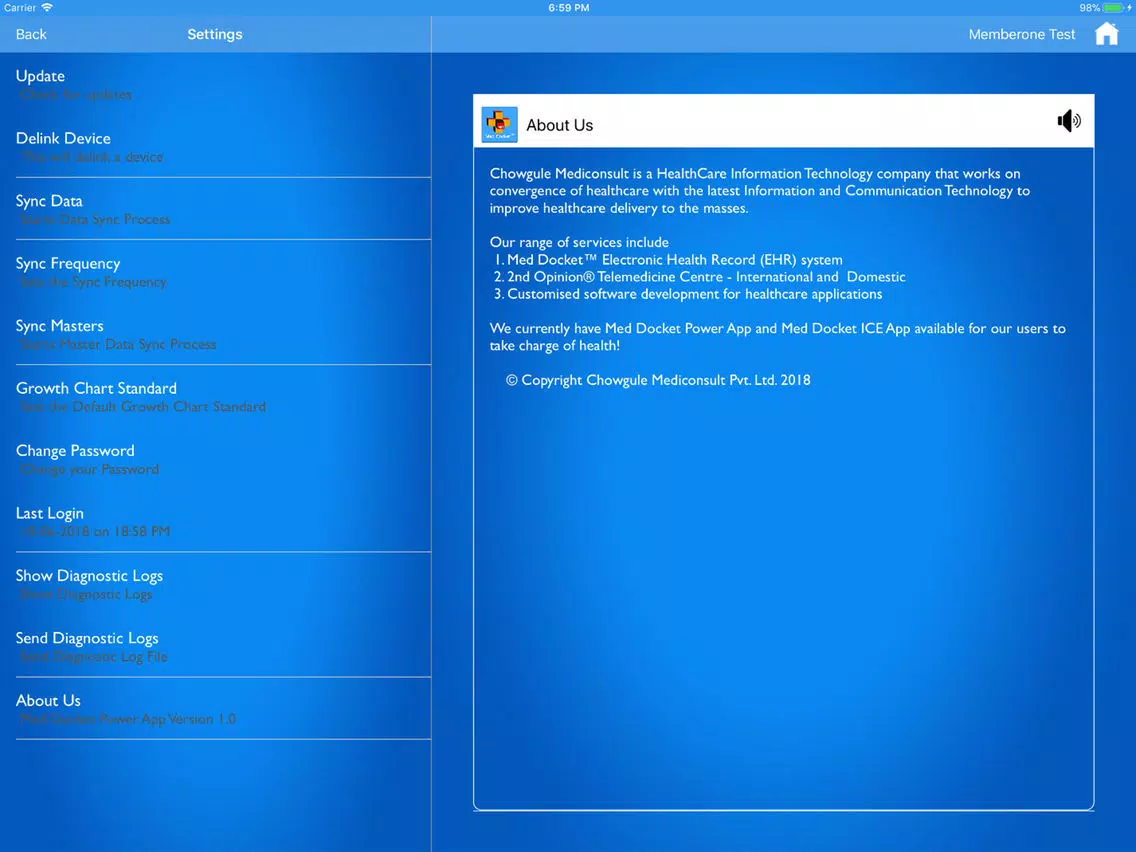This screenshot has width=1136, height=852.
Task: Click the Settings title in header
Action: pyautogui.click(x=214, y=34)
